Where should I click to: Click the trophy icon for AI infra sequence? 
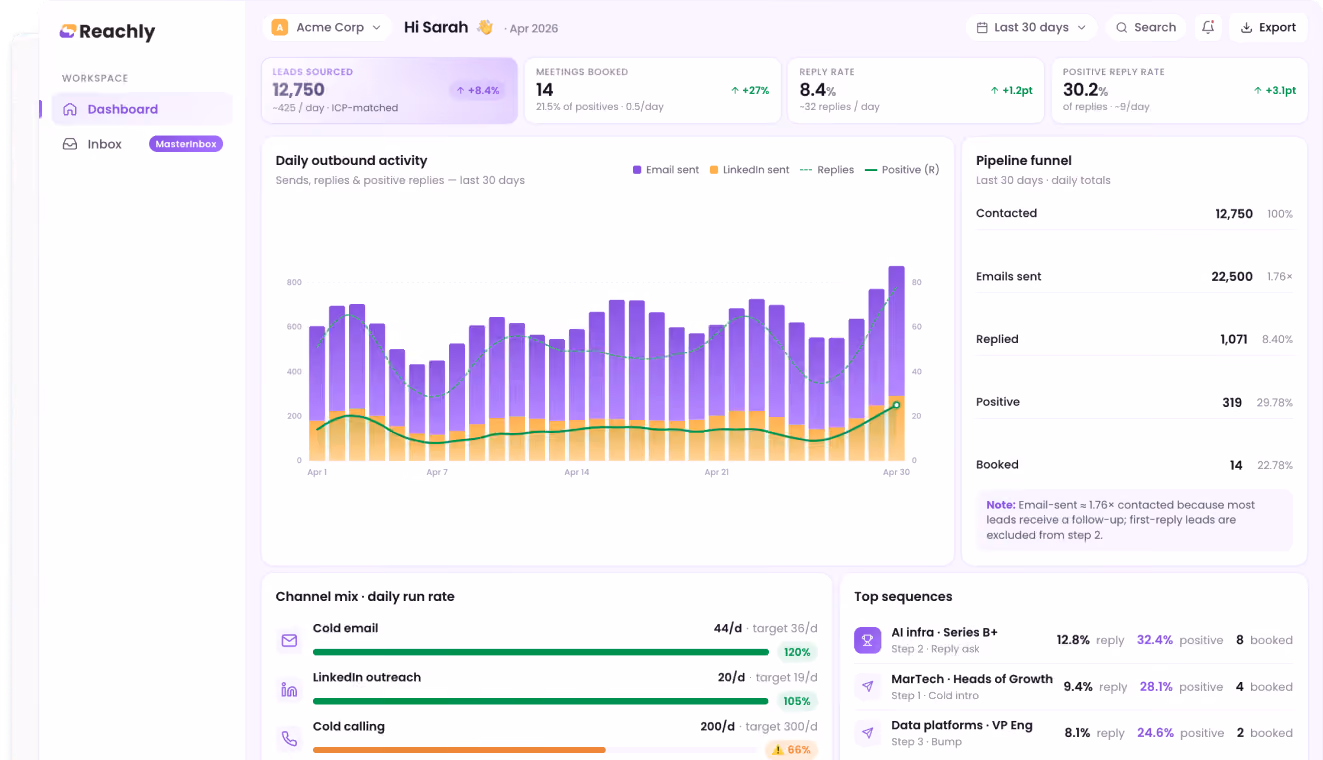click(x=867, y=640)
